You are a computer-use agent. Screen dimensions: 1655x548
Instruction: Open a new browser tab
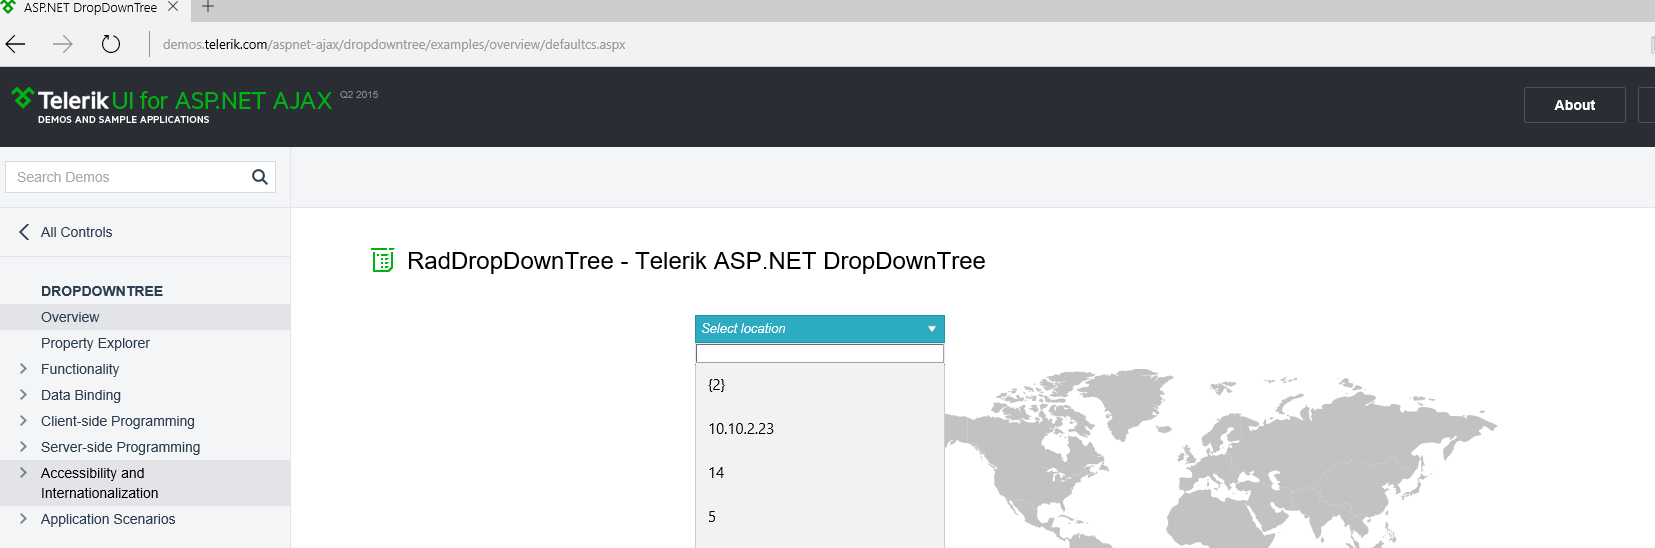point(208,7)
